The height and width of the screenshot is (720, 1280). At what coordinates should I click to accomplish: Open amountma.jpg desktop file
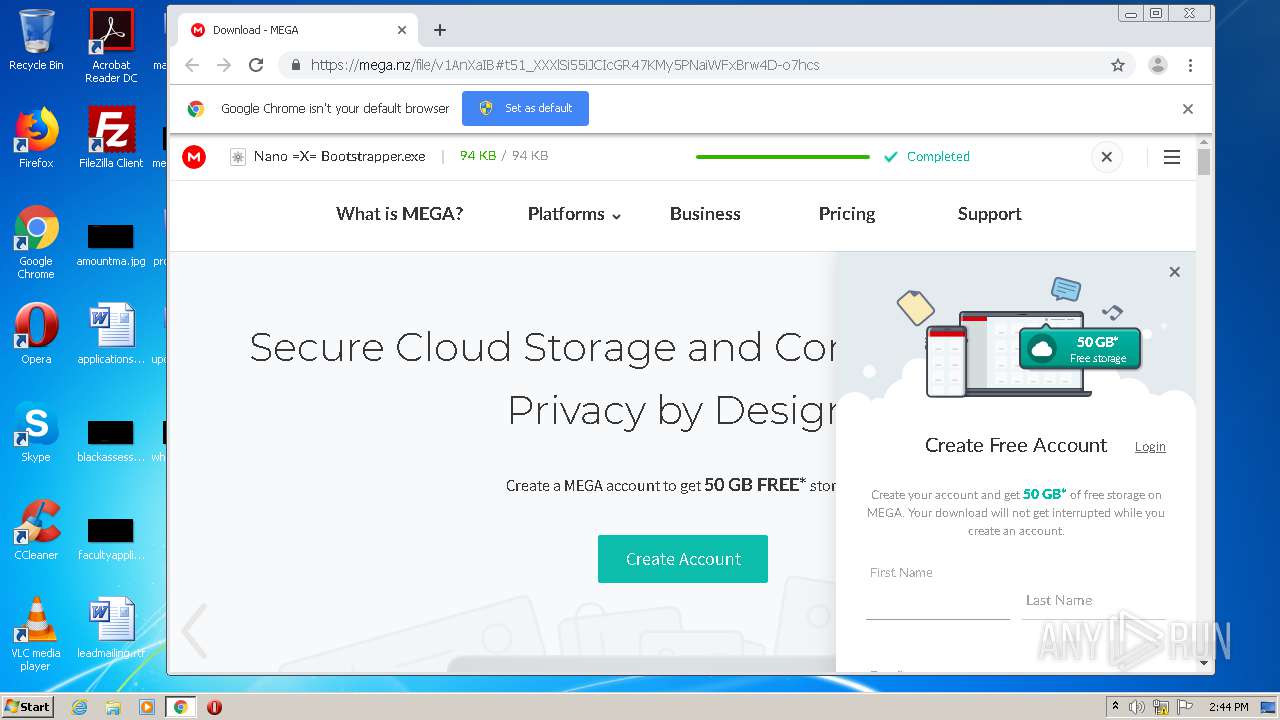click(111, 244)
